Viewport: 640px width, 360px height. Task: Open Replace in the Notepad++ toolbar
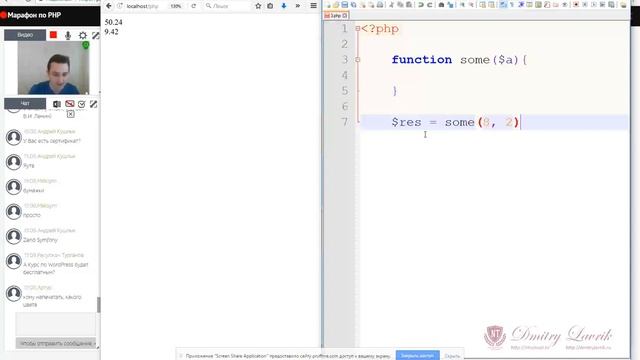pos(450,5)
